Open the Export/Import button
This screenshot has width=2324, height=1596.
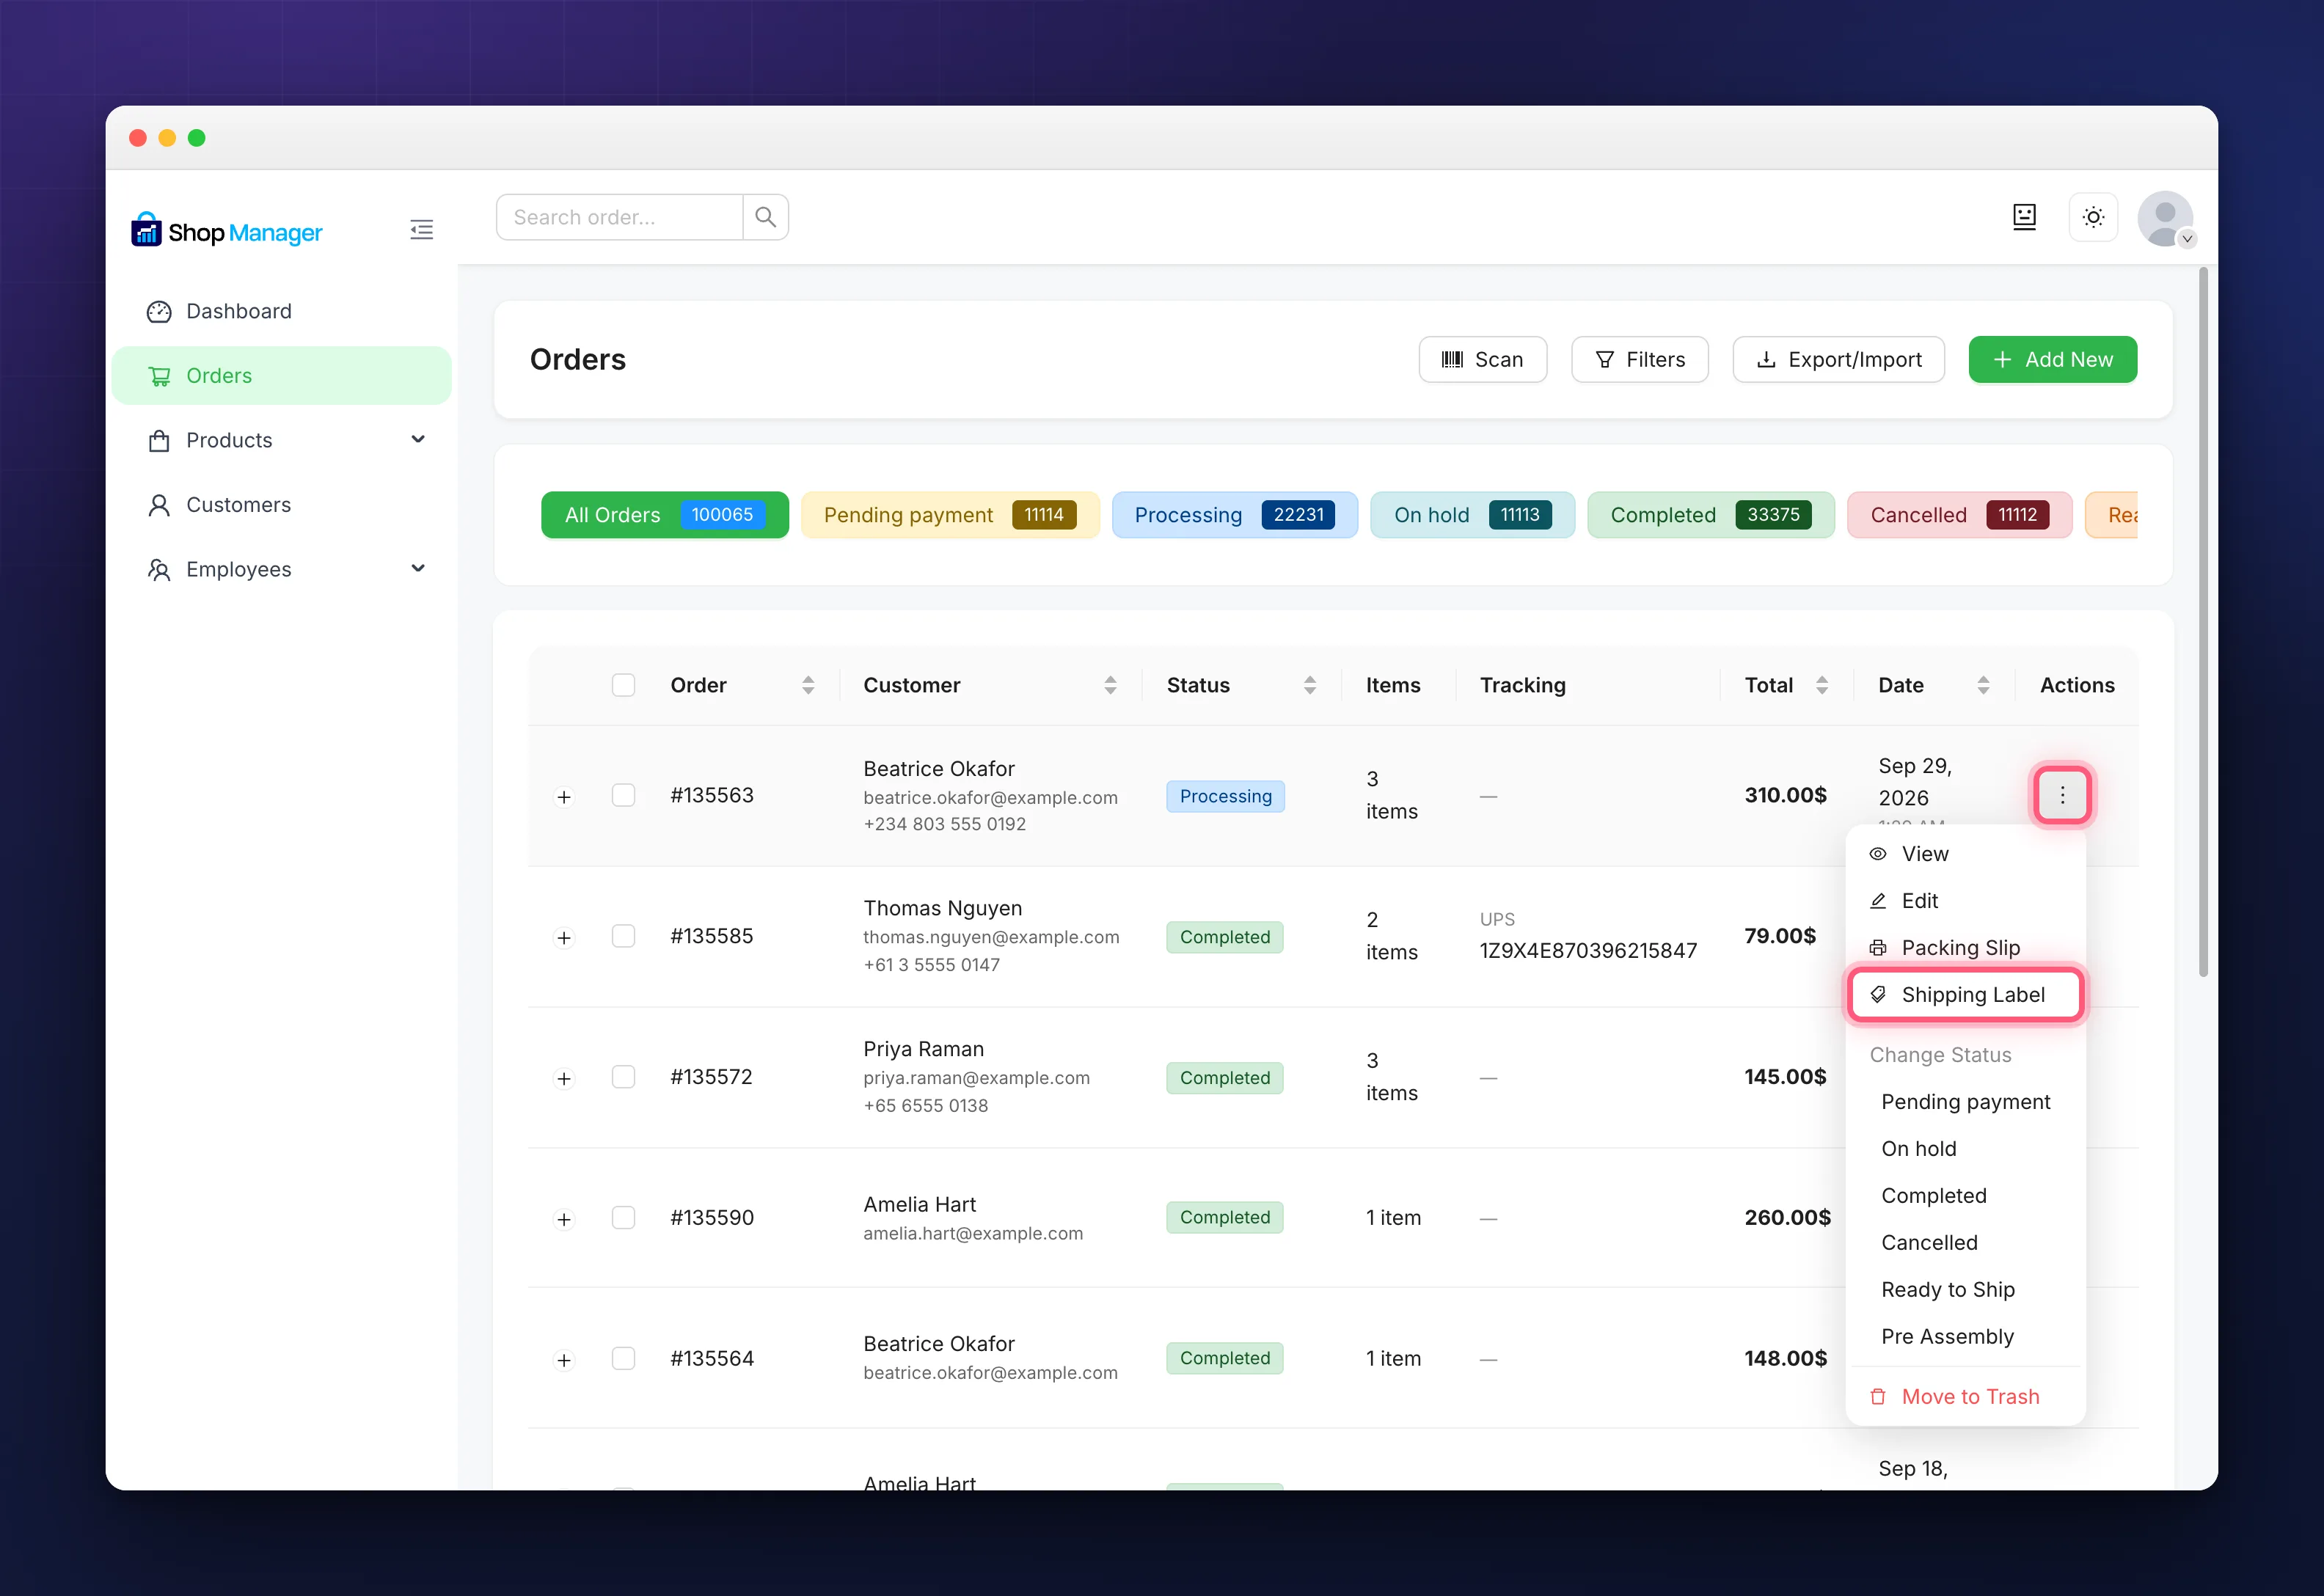1838,359
